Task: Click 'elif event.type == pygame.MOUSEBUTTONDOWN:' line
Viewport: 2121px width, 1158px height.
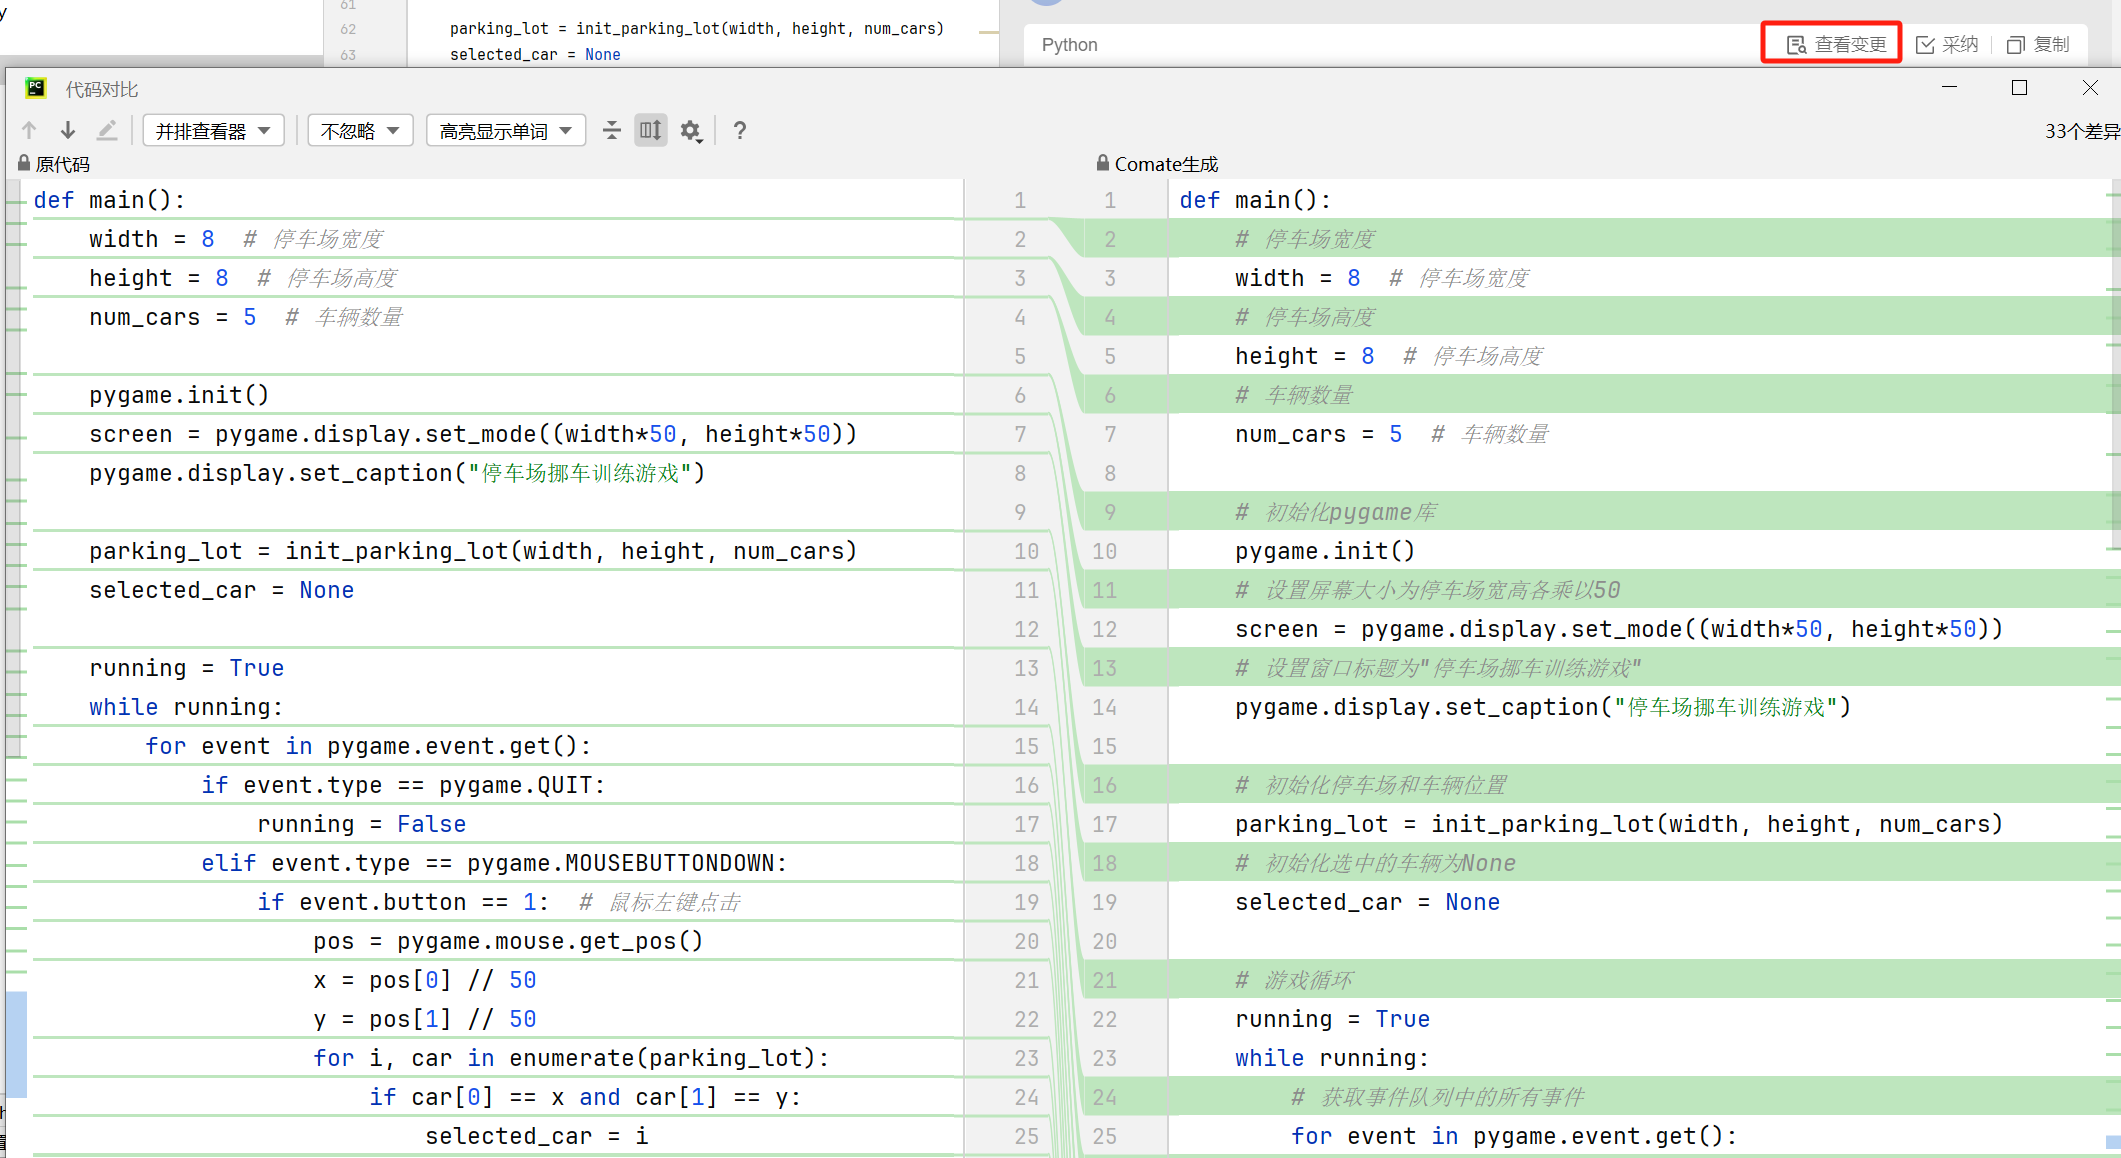Action: coord(494,863)
